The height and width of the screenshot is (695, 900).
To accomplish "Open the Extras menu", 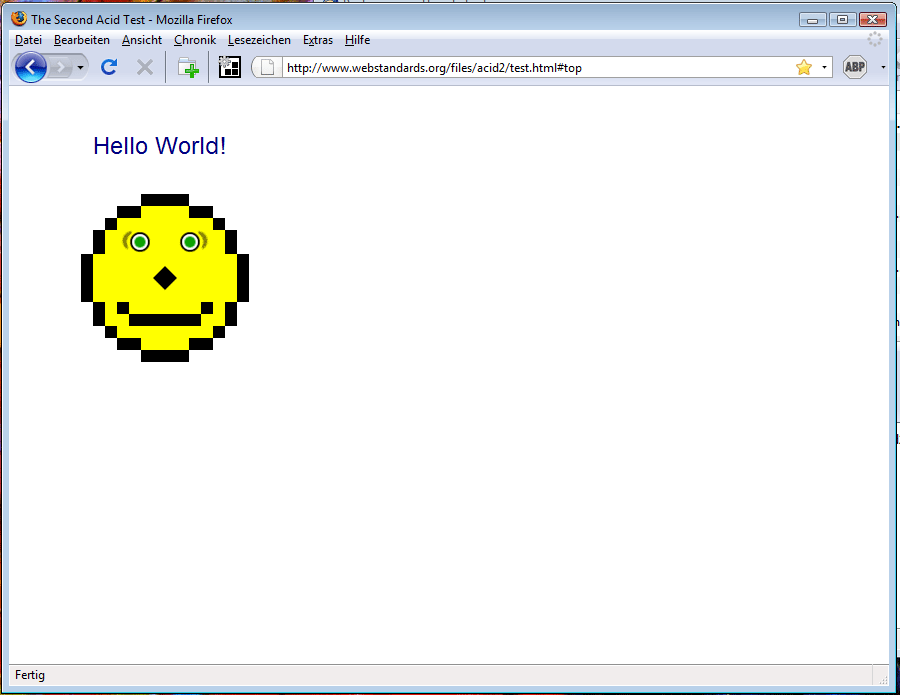I will tap(317, 40).
